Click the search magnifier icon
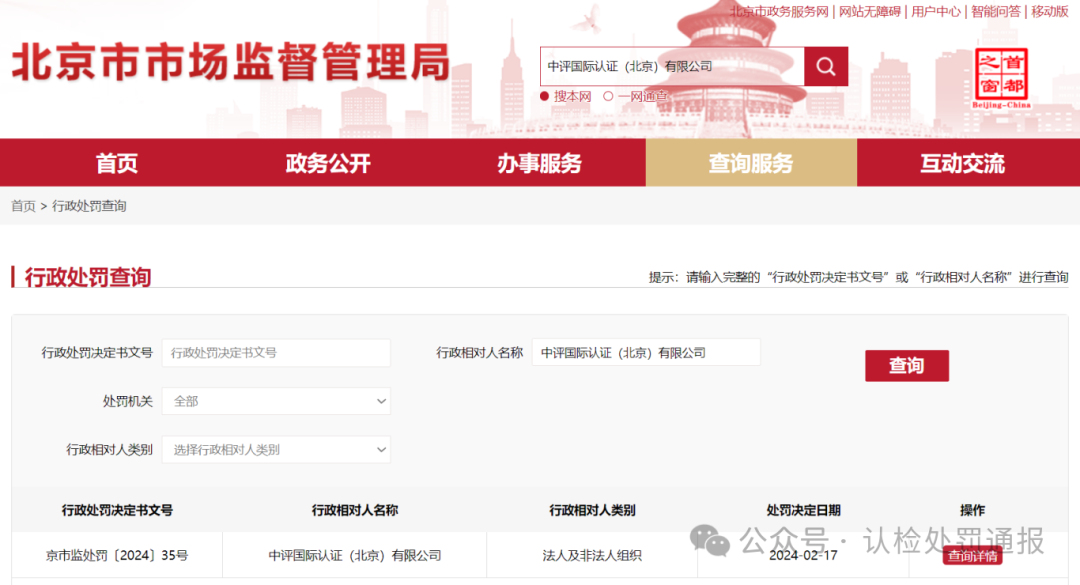This screenshot has width=1080, height=585. (x=826, y=66)
